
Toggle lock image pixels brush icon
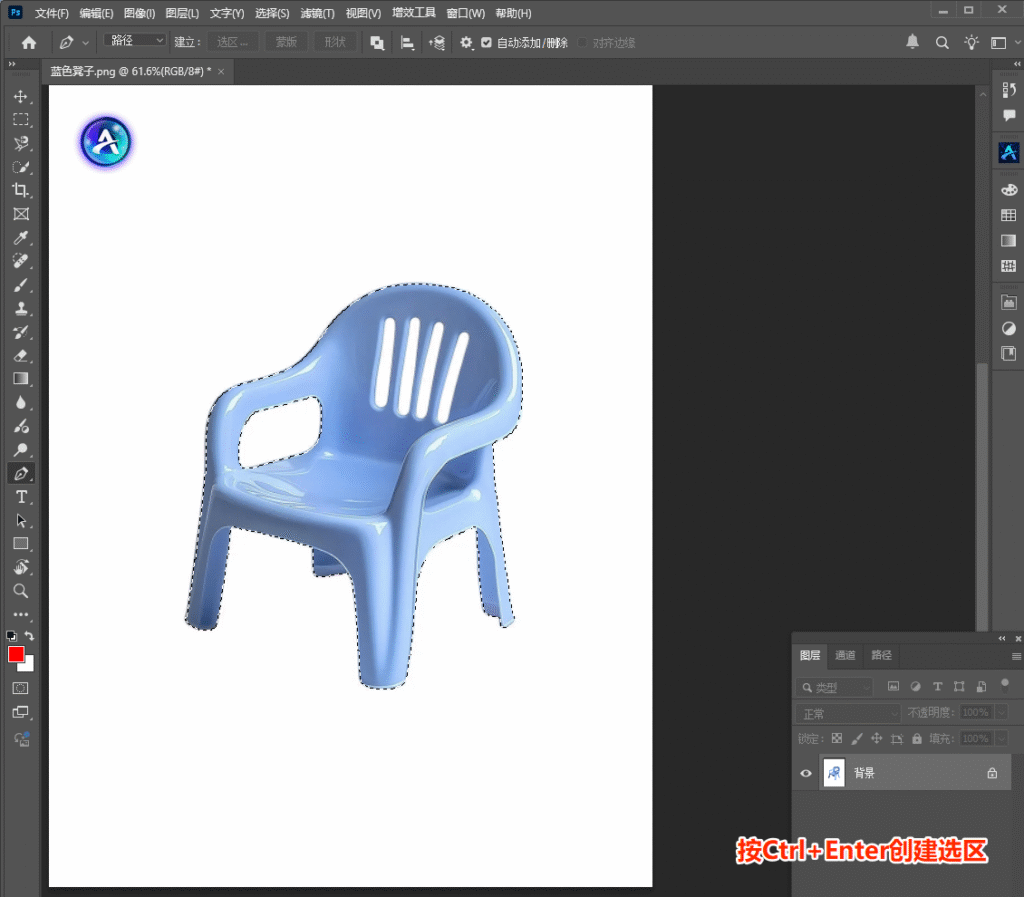tap(857, 738)
